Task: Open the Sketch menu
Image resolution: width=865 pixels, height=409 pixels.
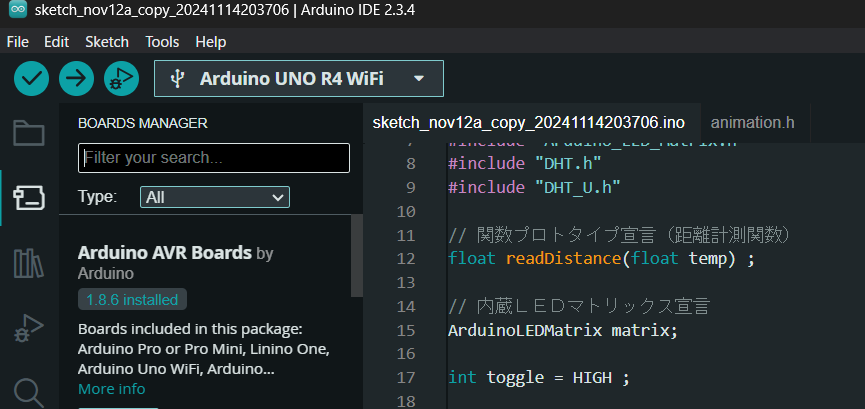Action: pyautogui.click(x=107, y=42)
